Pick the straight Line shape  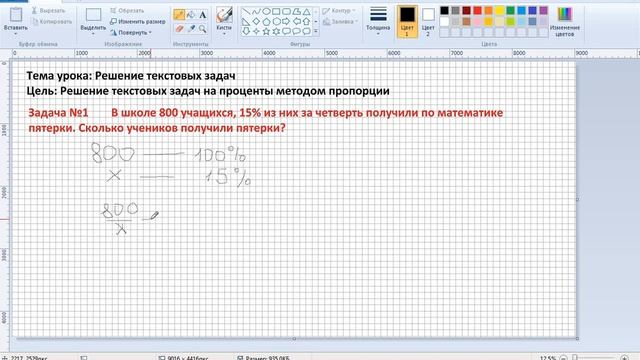pyautogui.click(x=246, y=12)
